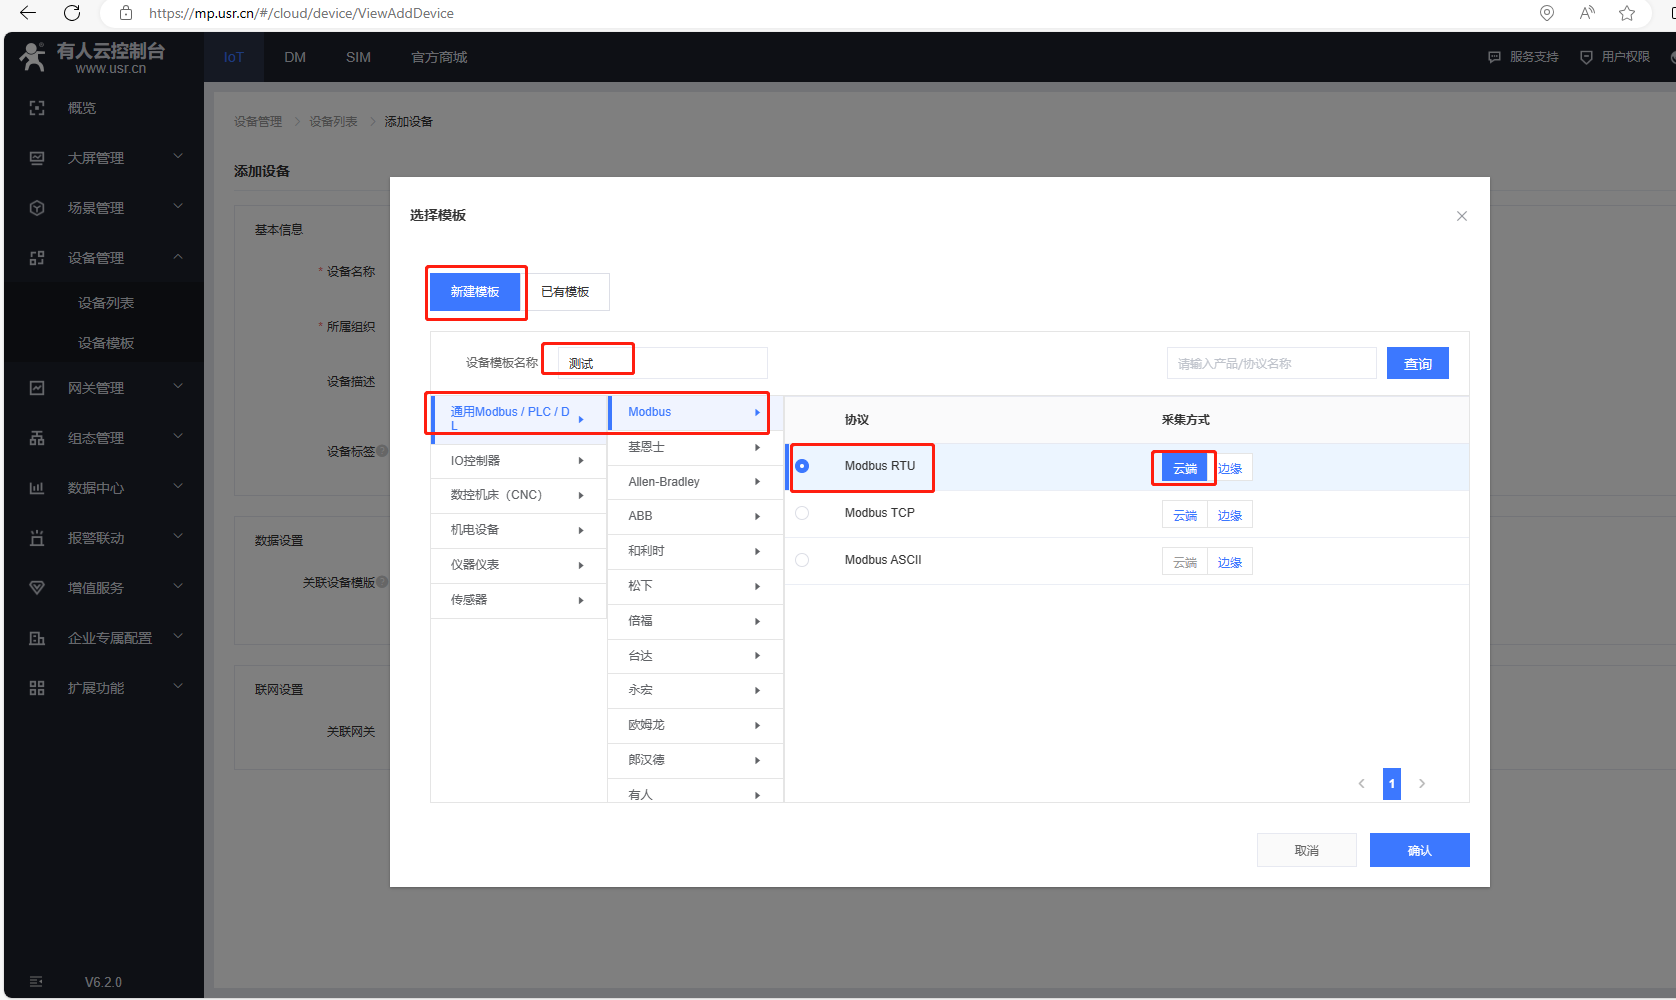This screenshot has height=1000, width=1676.
Task: Select the Modbus TCP radio button
Action: (802, 513)
